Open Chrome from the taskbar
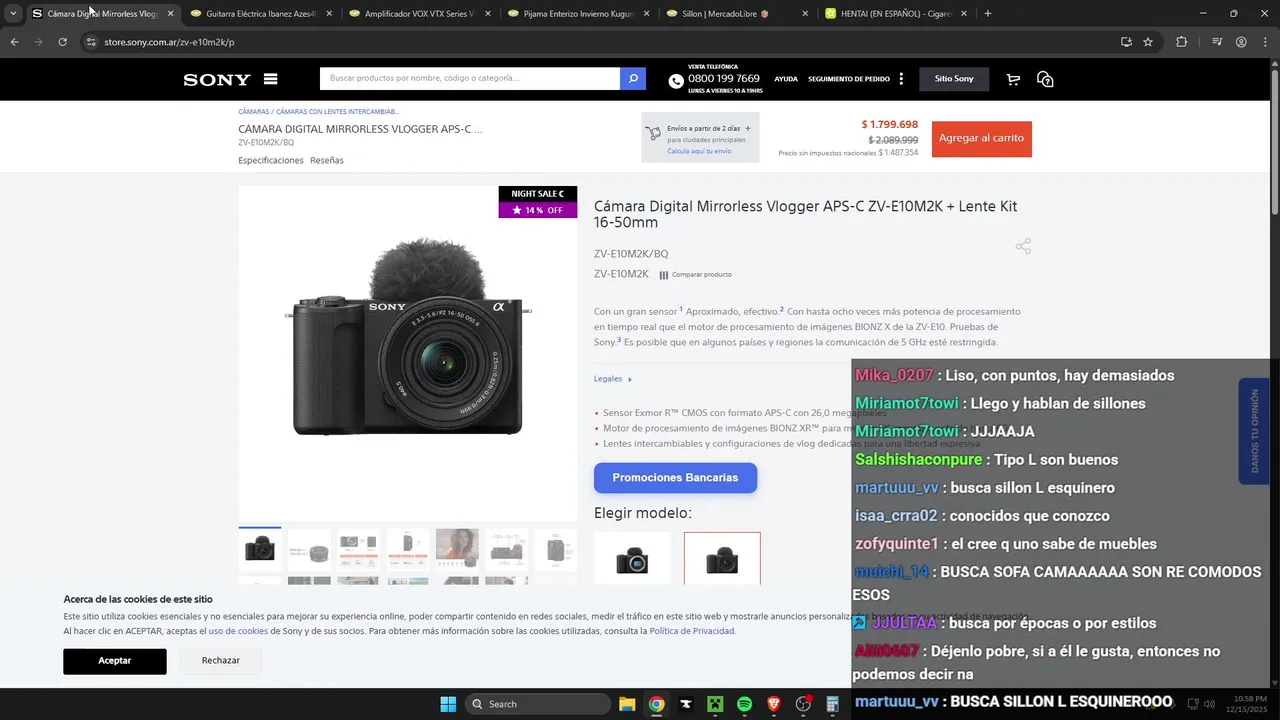Viewport: 1280px width, 720px height. pyautogui.click(x=656, y=704)
